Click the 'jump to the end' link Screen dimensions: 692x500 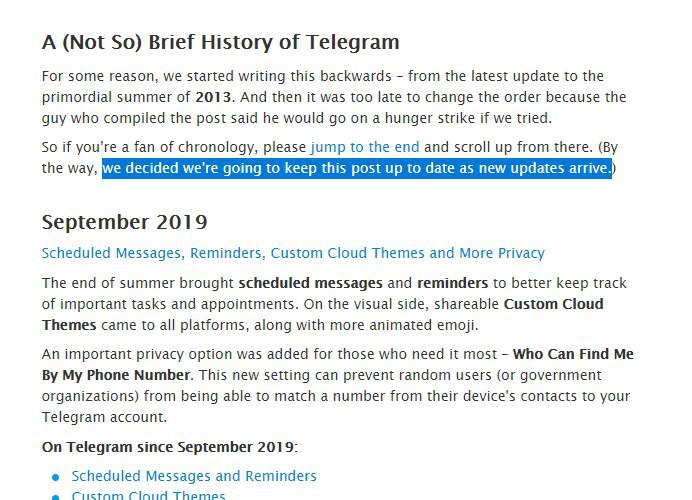[365, 148]
